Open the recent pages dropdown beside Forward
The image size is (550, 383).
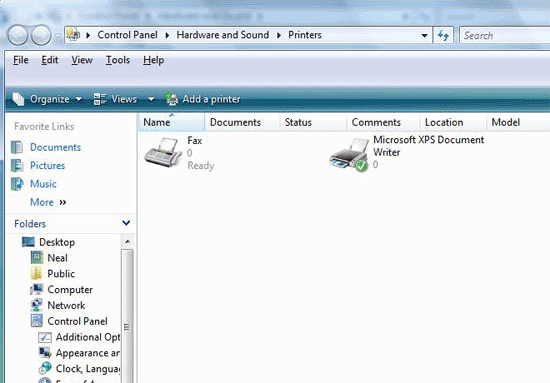(58, 35)
